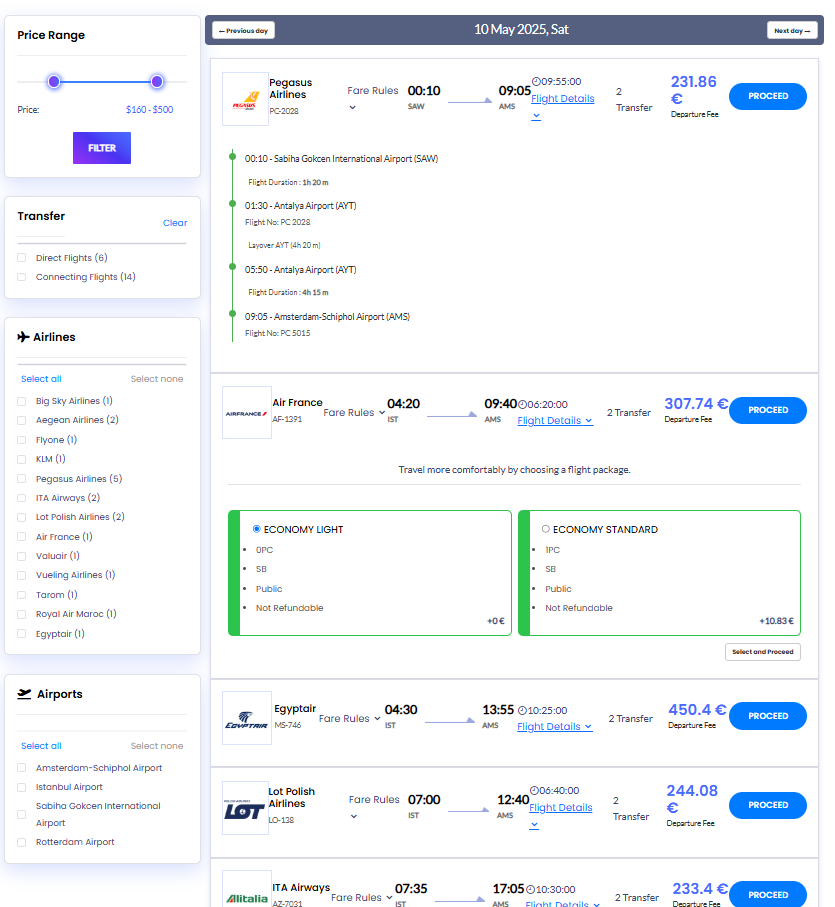Check the Aegean Airlines filter
The width and height of the screenshot is (835, 907).
pos(22,421)
